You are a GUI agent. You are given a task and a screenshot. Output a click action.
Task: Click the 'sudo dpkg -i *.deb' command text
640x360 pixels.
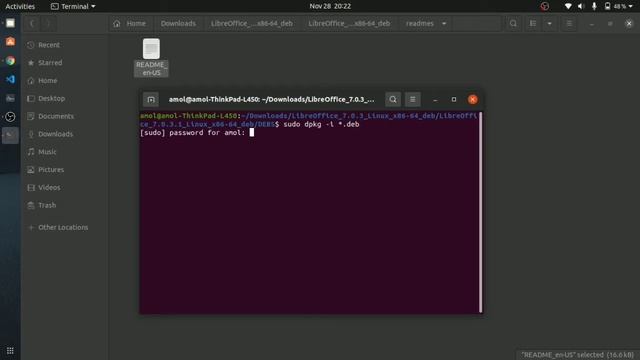[321, 124]
